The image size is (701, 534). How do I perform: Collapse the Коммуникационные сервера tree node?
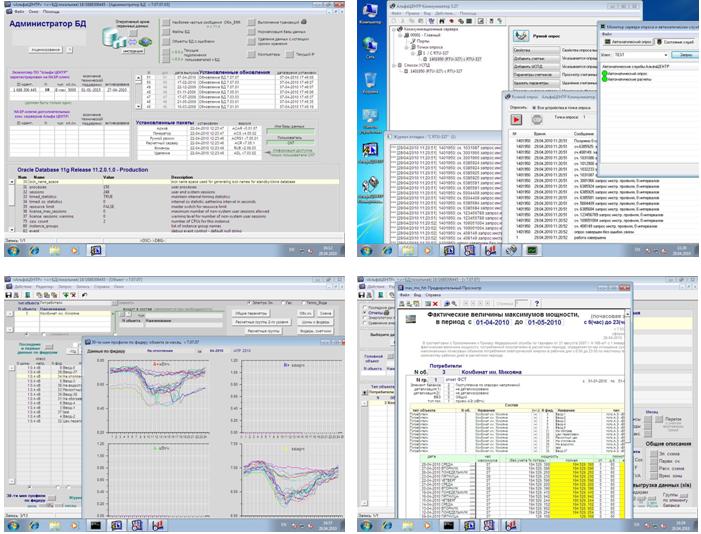point(394,29)
